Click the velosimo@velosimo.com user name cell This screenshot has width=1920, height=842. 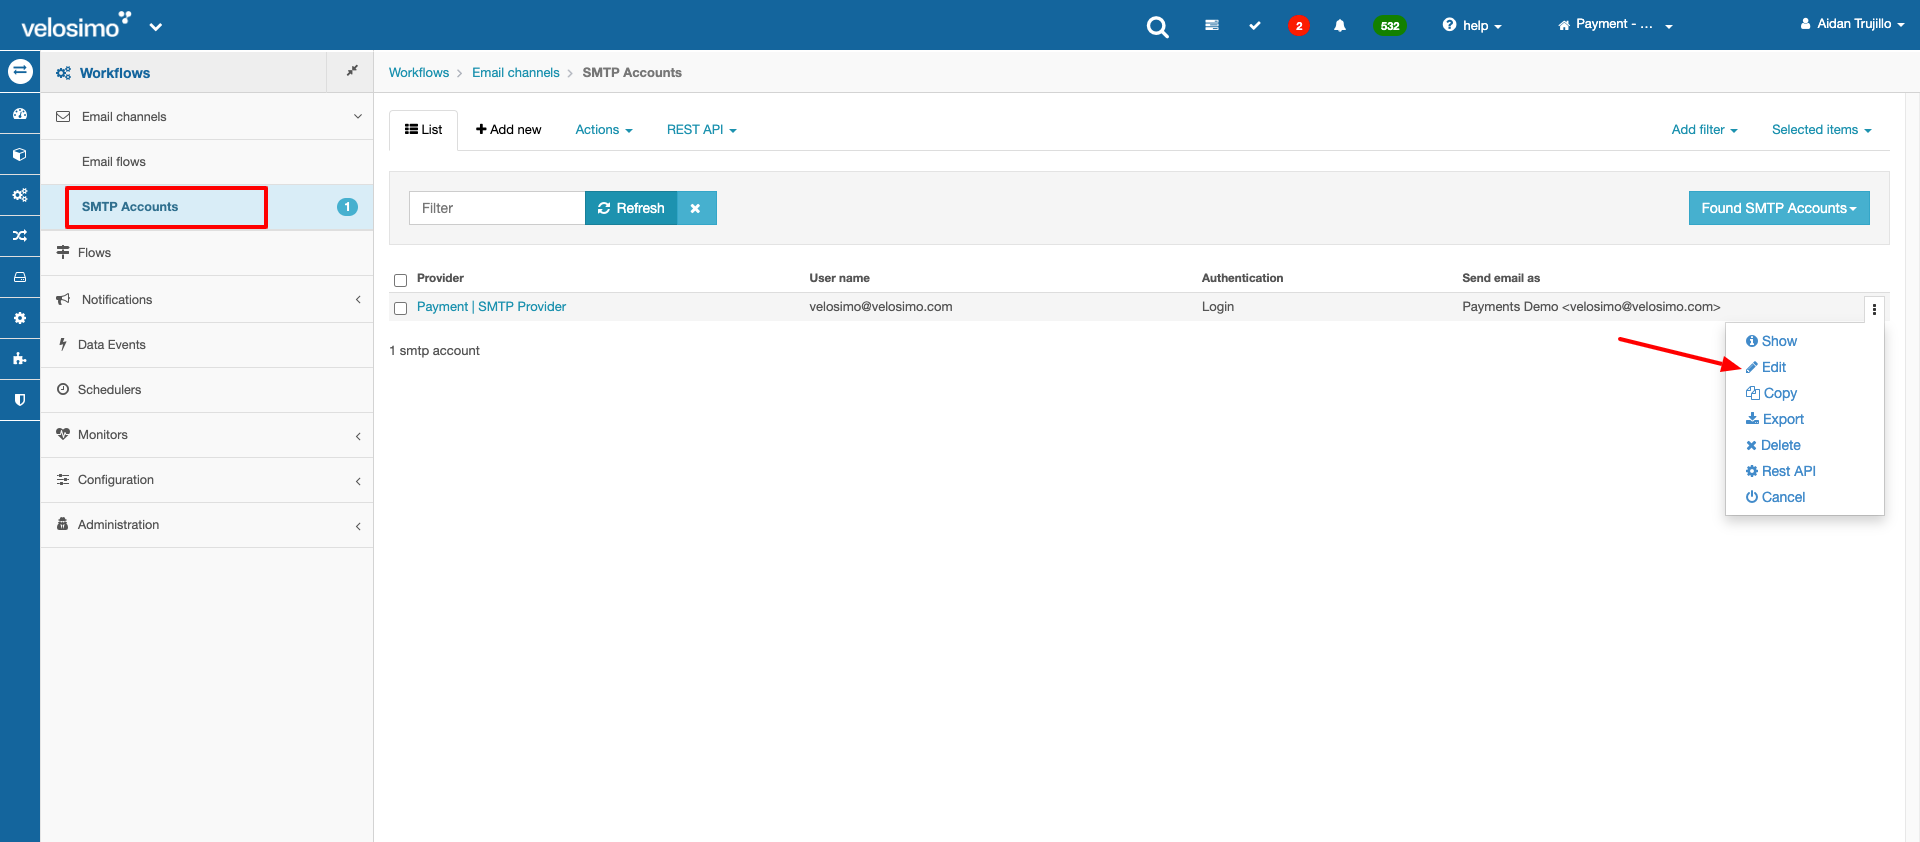pos(881,307)
